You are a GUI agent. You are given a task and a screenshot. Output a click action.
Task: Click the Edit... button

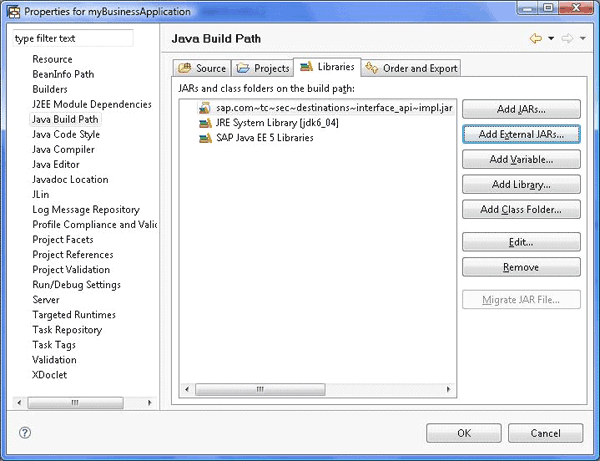click(521, 242)
